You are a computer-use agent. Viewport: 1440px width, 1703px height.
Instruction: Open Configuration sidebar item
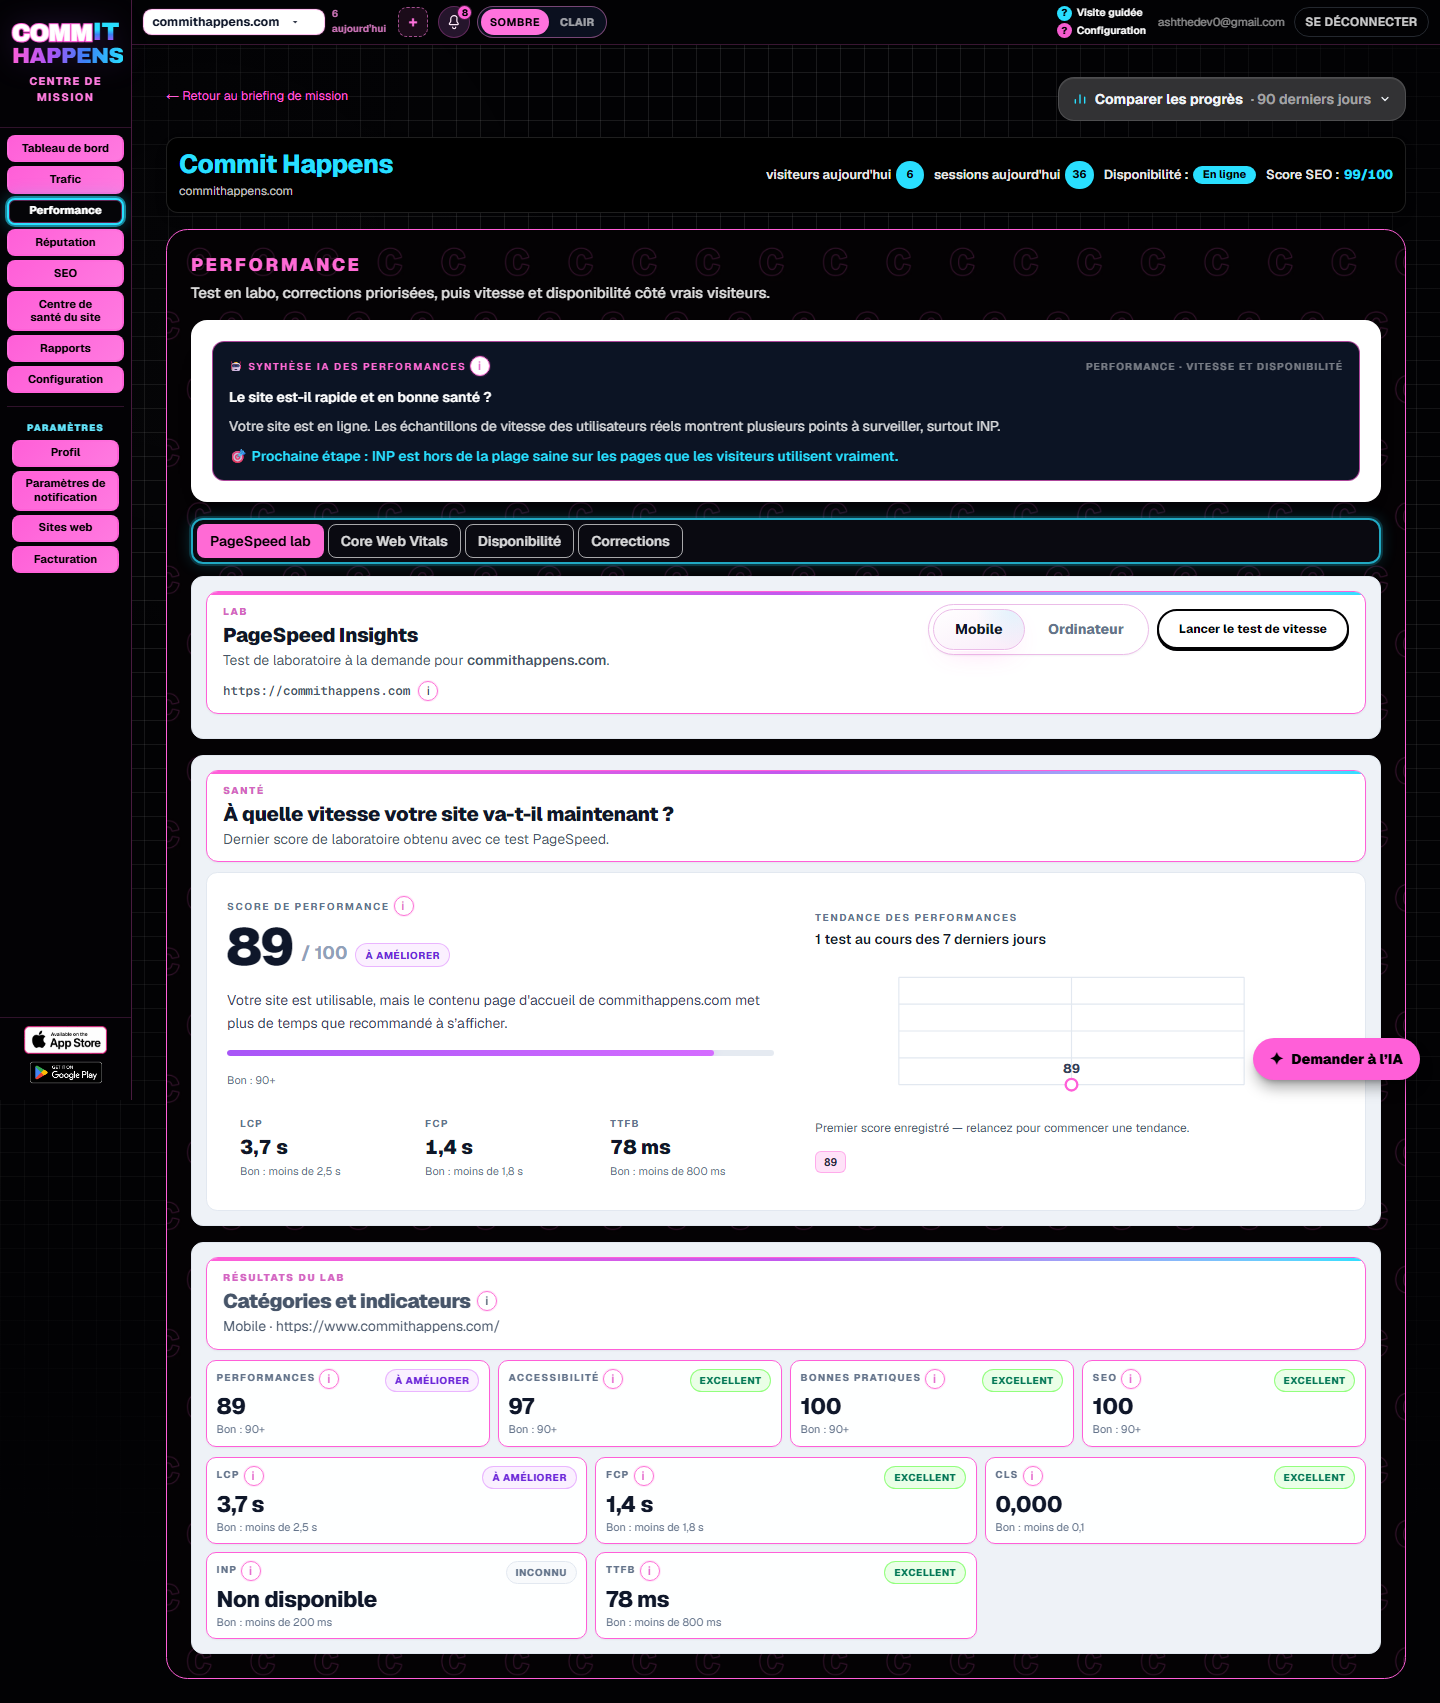(66, 380)
